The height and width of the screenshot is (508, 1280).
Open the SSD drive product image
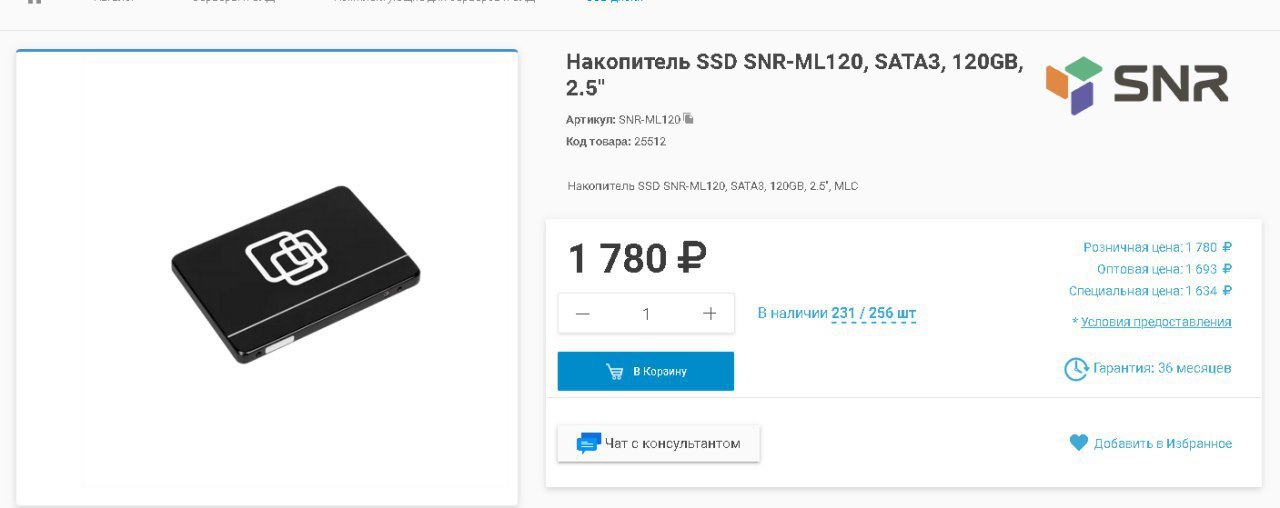[296, 274]
